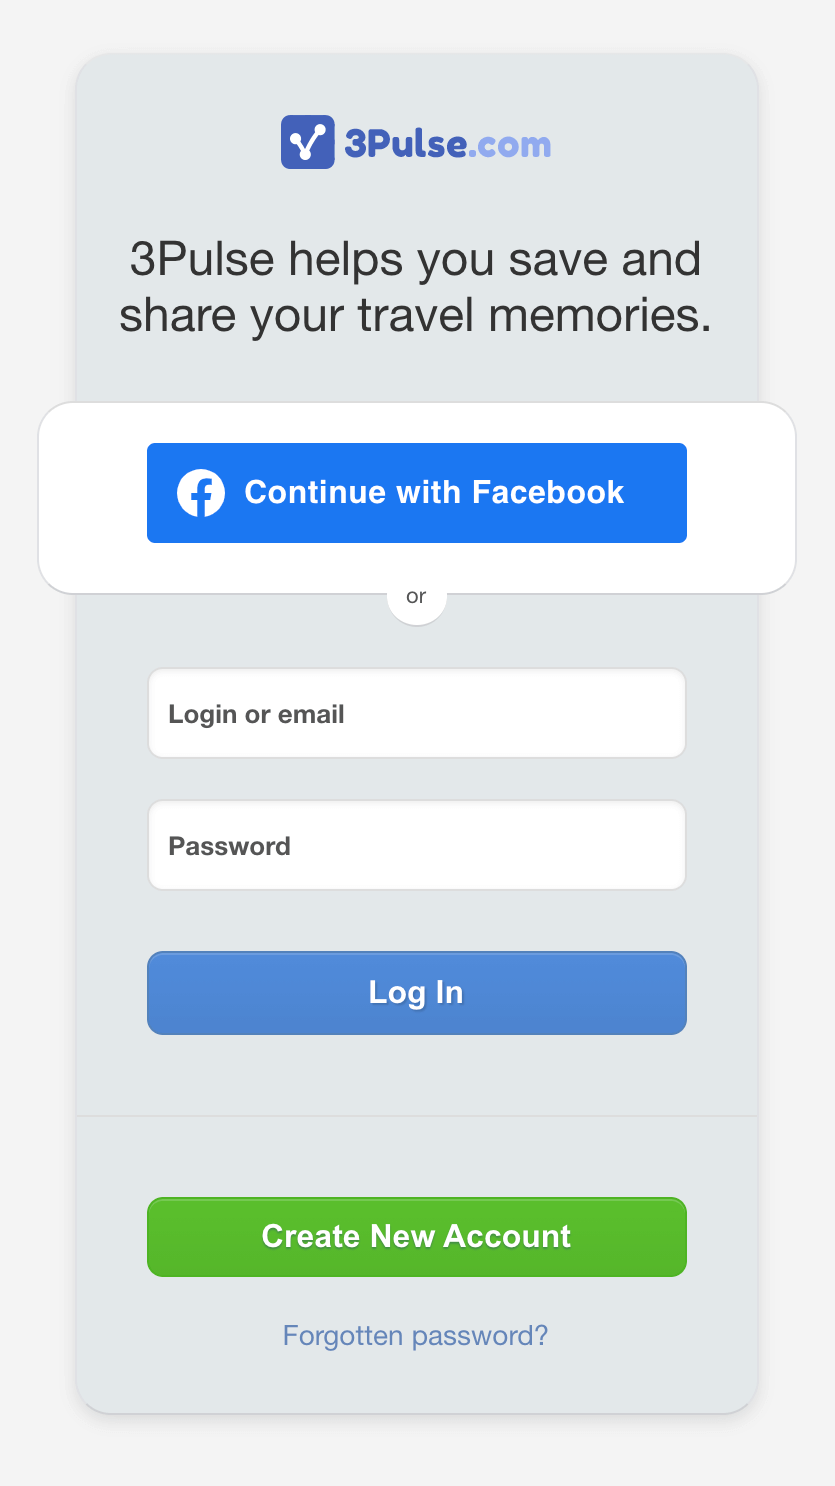835x1486 pixels.
Task: Tap the 'f' icon inside the Facebook button
Action: click(199, 492)
